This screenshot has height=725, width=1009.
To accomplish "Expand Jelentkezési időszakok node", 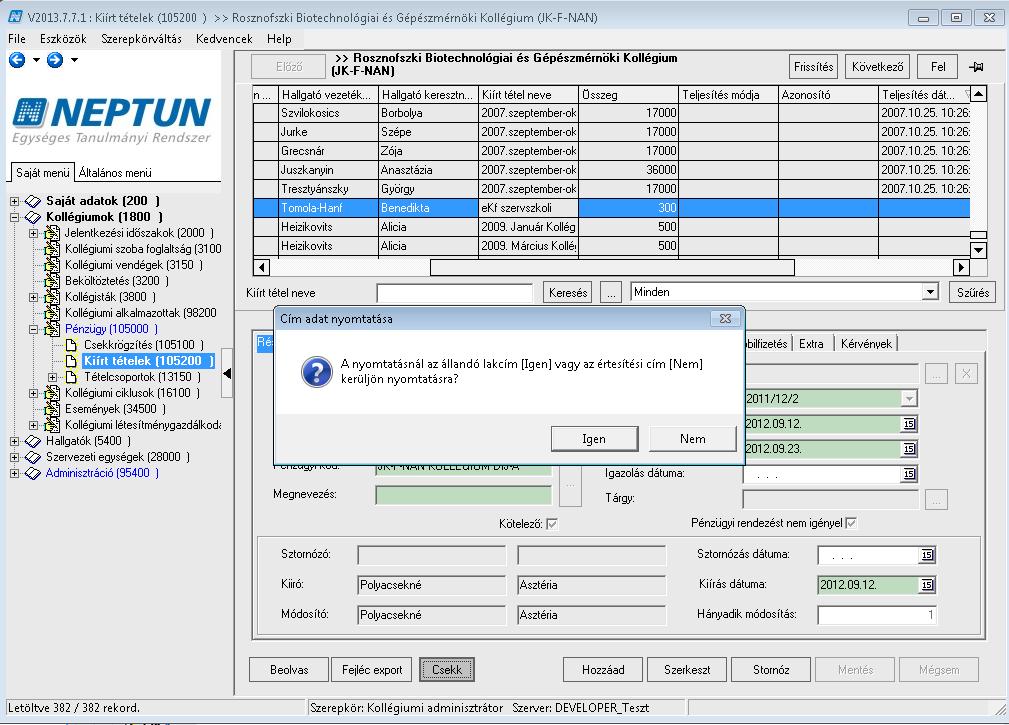I will 33,234.
